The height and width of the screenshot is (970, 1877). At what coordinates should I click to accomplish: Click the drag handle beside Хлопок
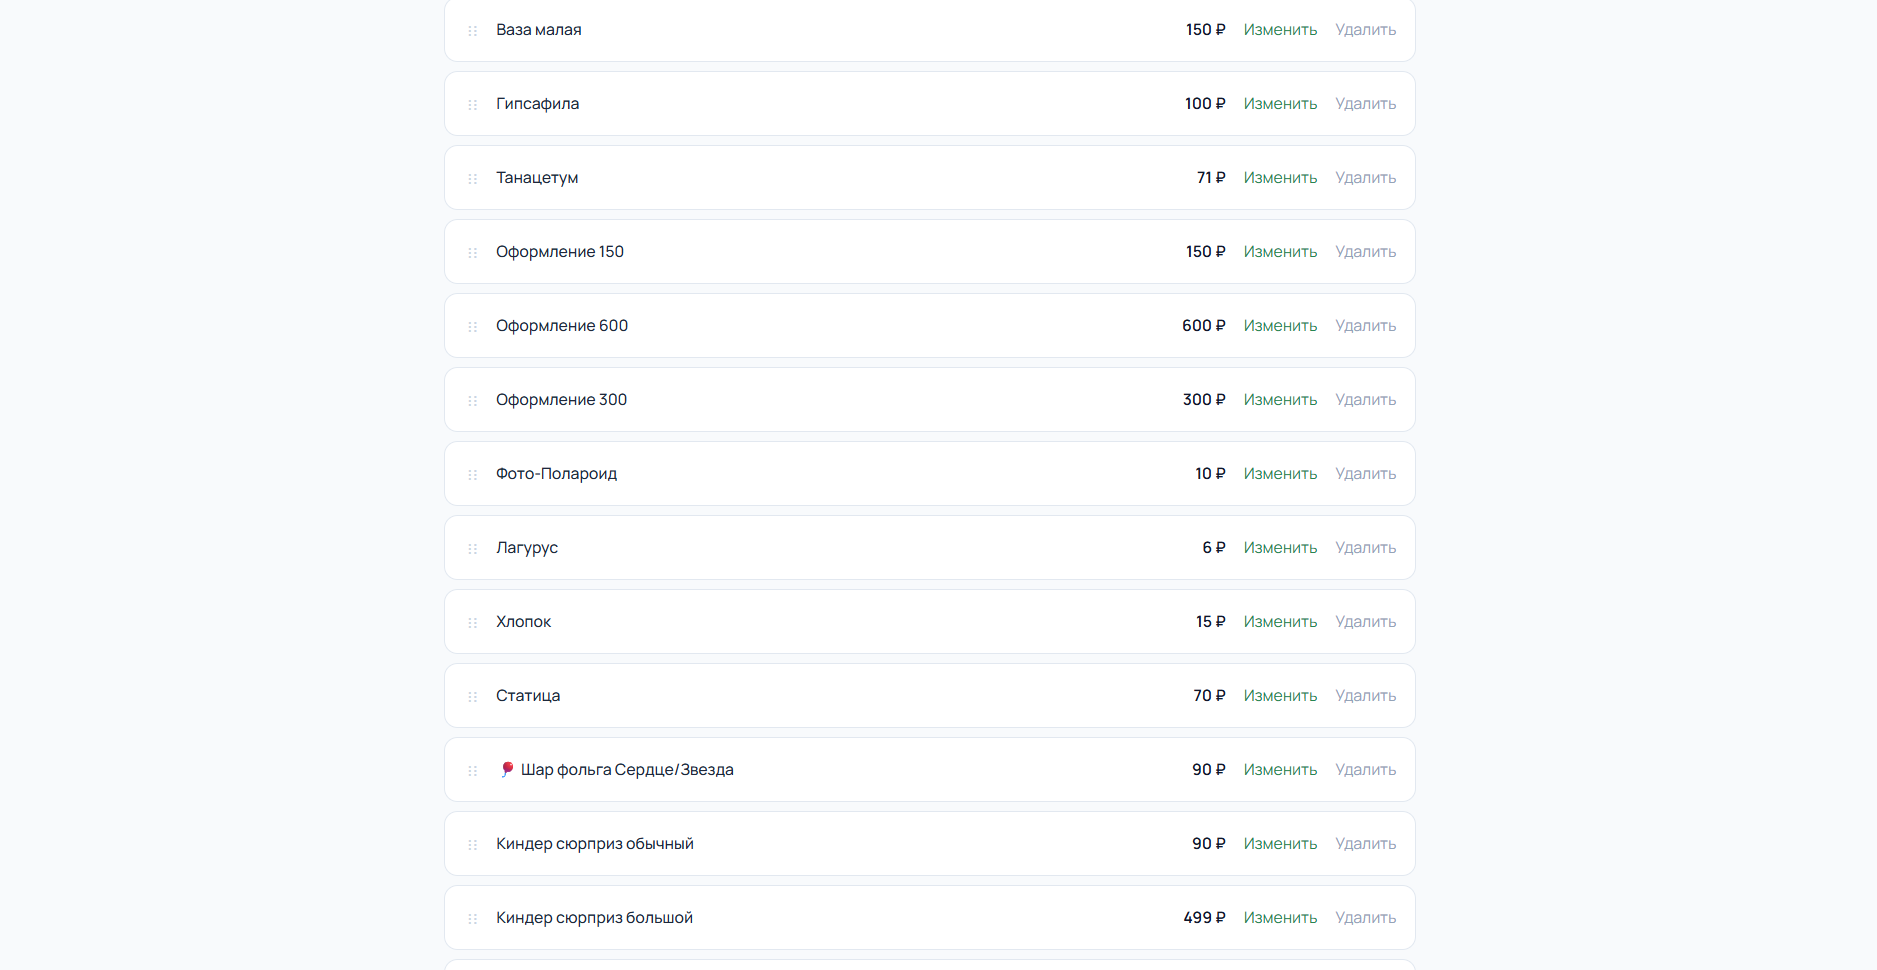pyautogui.click(x=473, y=623)
